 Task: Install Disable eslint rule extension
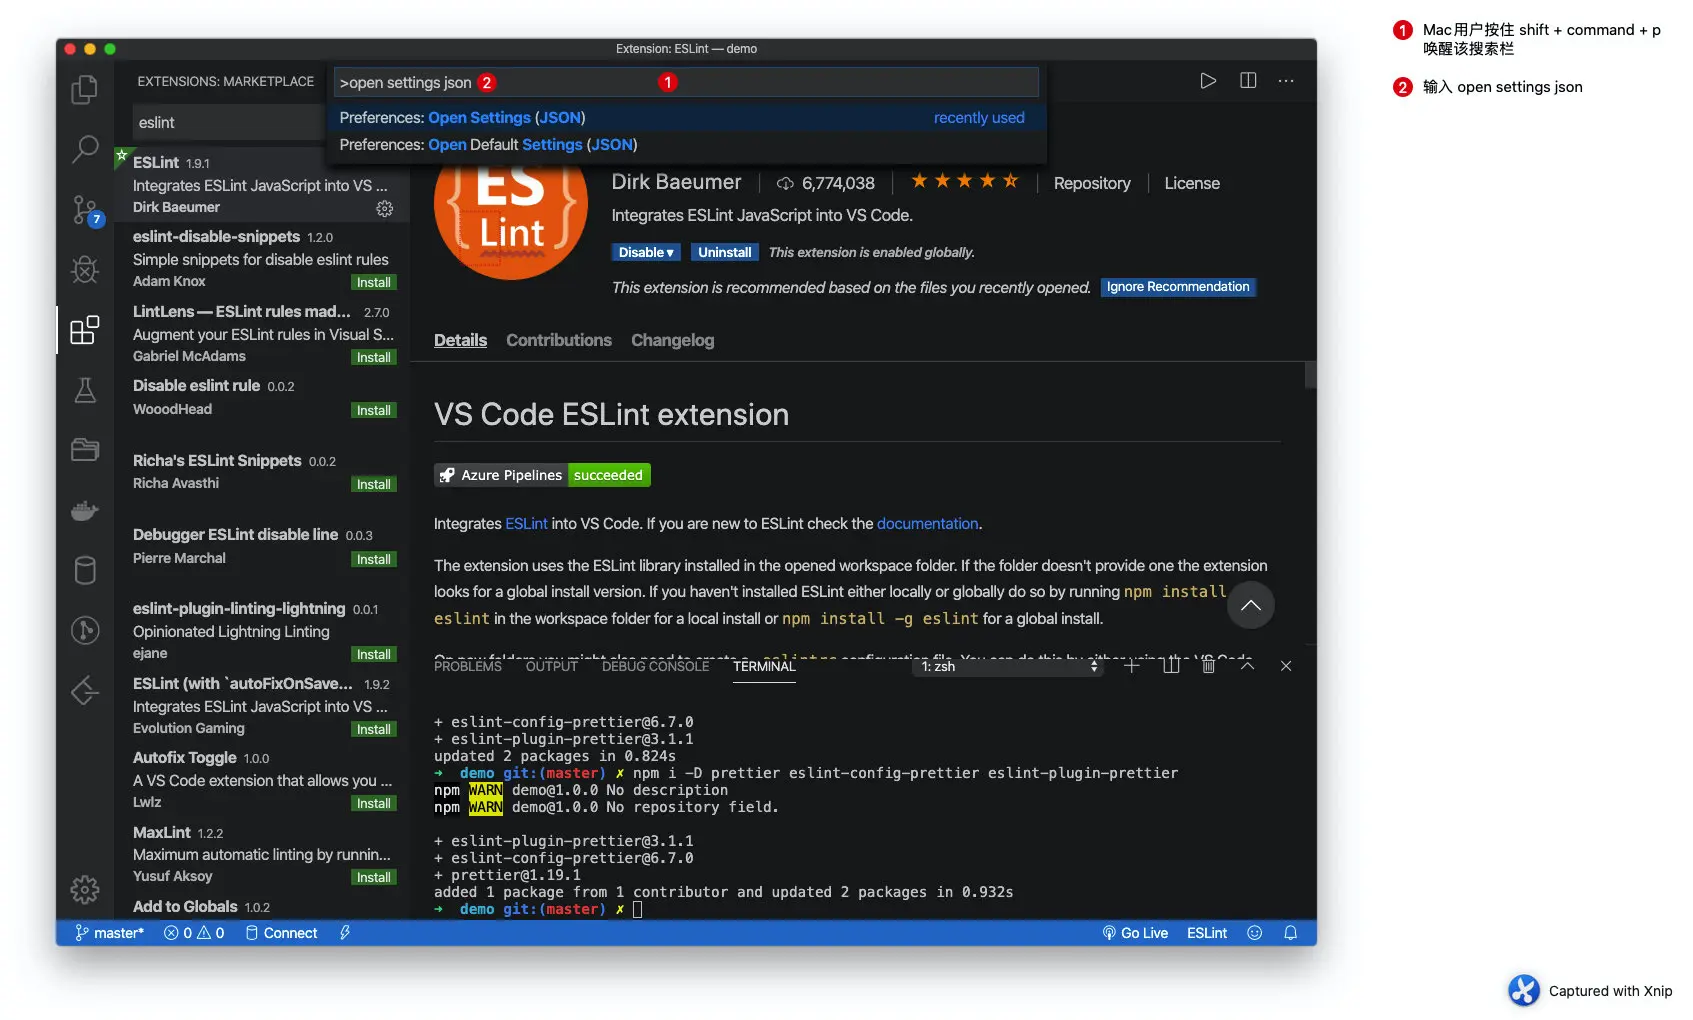(374, 411)
